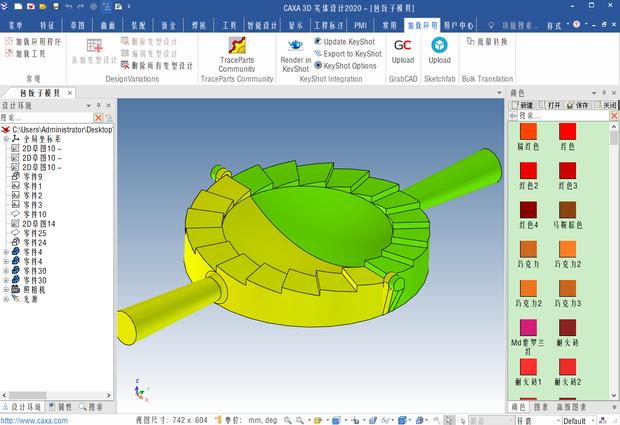Viewport: 620px width, 425px height.
Task: Clear the color panel search with red X
Action: tap(614, 115)
